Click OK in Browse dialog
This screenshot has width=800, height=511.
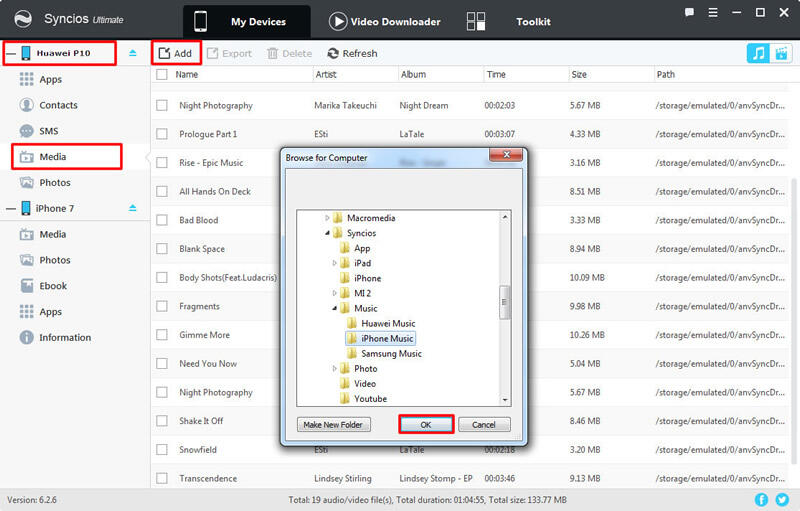click(x=425, y=425)
